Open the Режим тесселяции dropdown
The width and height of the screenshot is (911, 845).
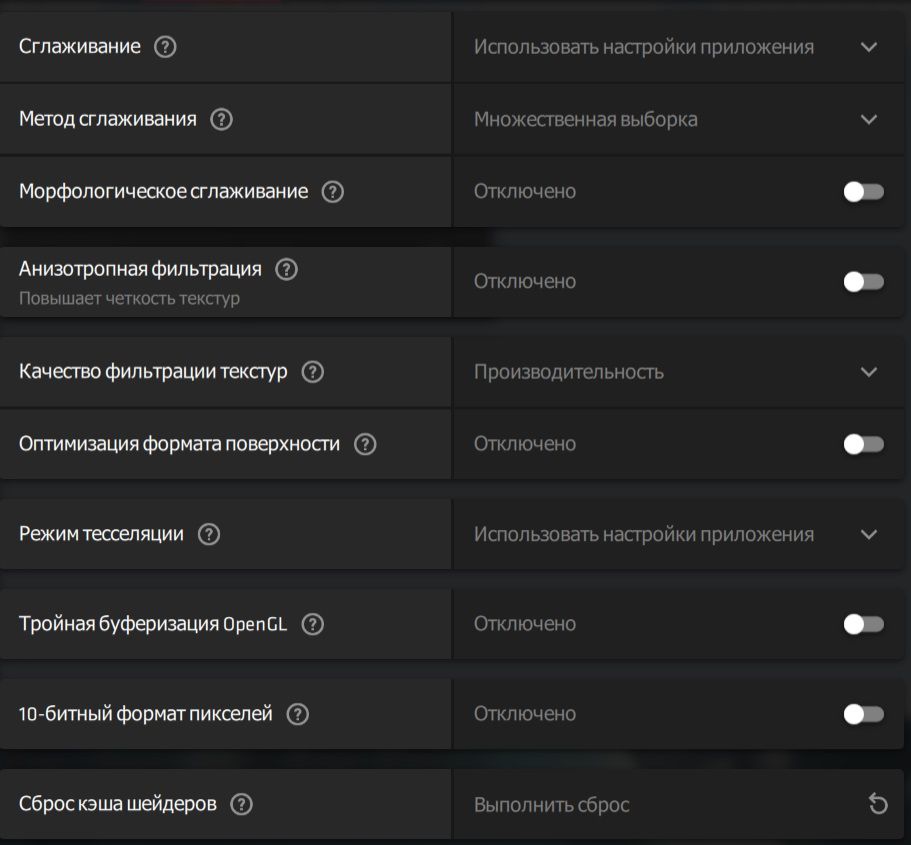click(868, 534)
